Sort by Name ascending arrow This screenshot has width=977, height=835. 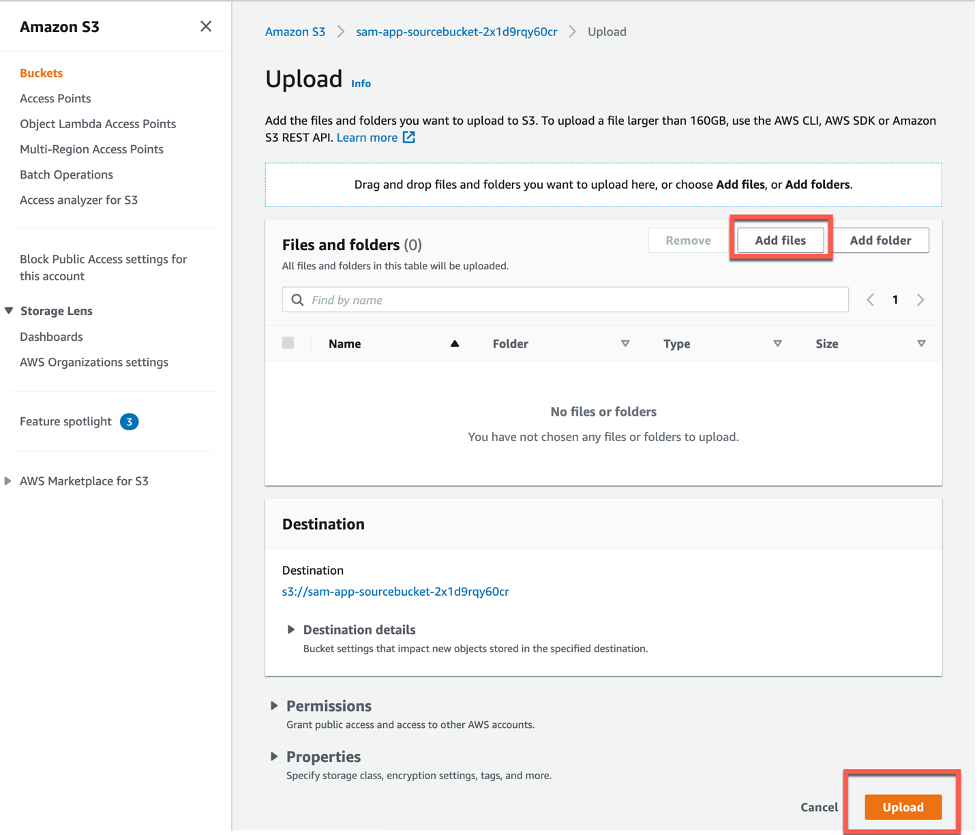pyautogui.click(x=455, y=343)
